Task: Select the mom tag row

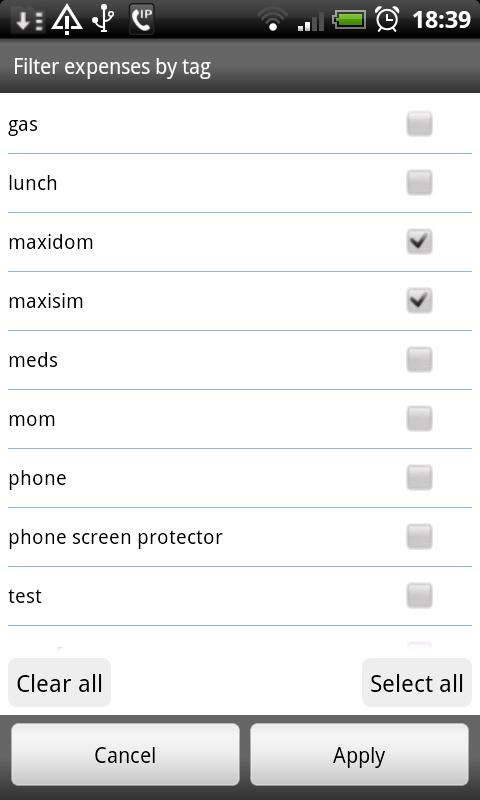Action: click(x=240, y=419)
